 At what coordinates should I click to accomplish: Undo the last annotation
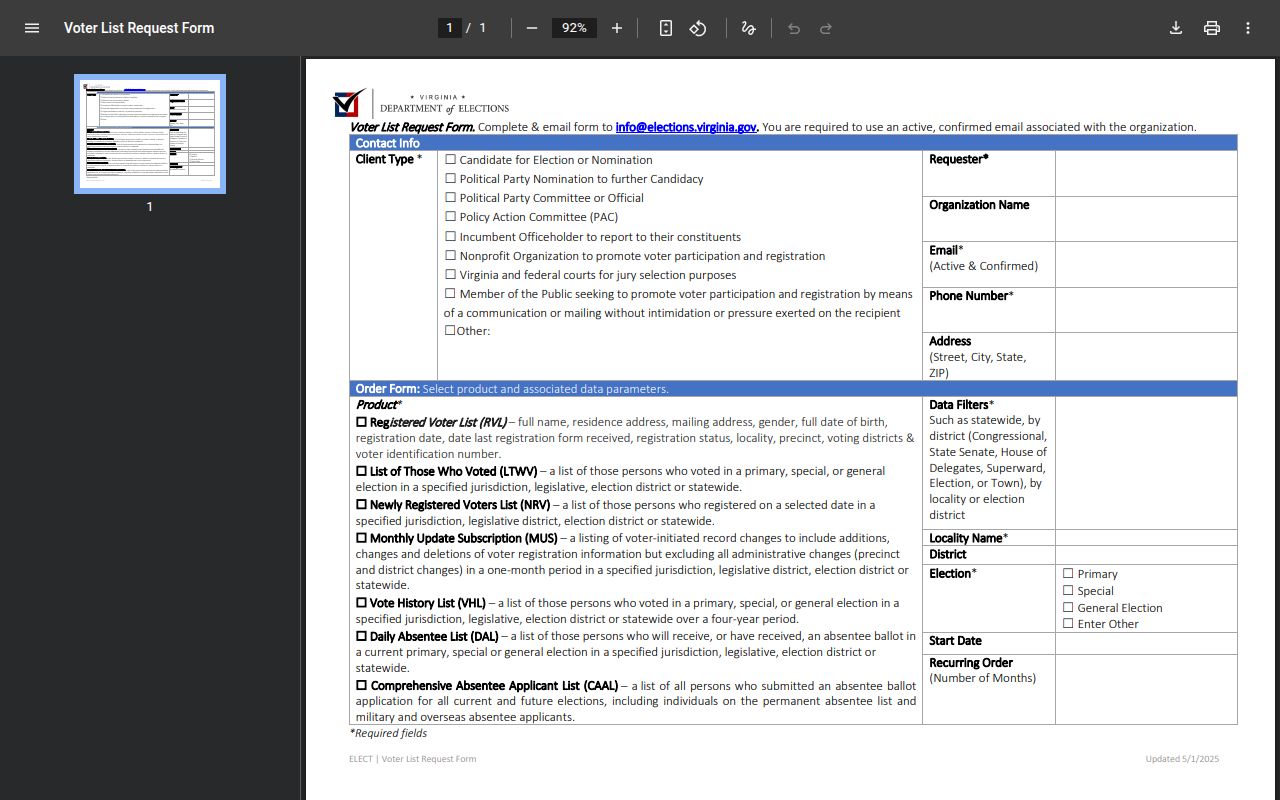(794, 28)
